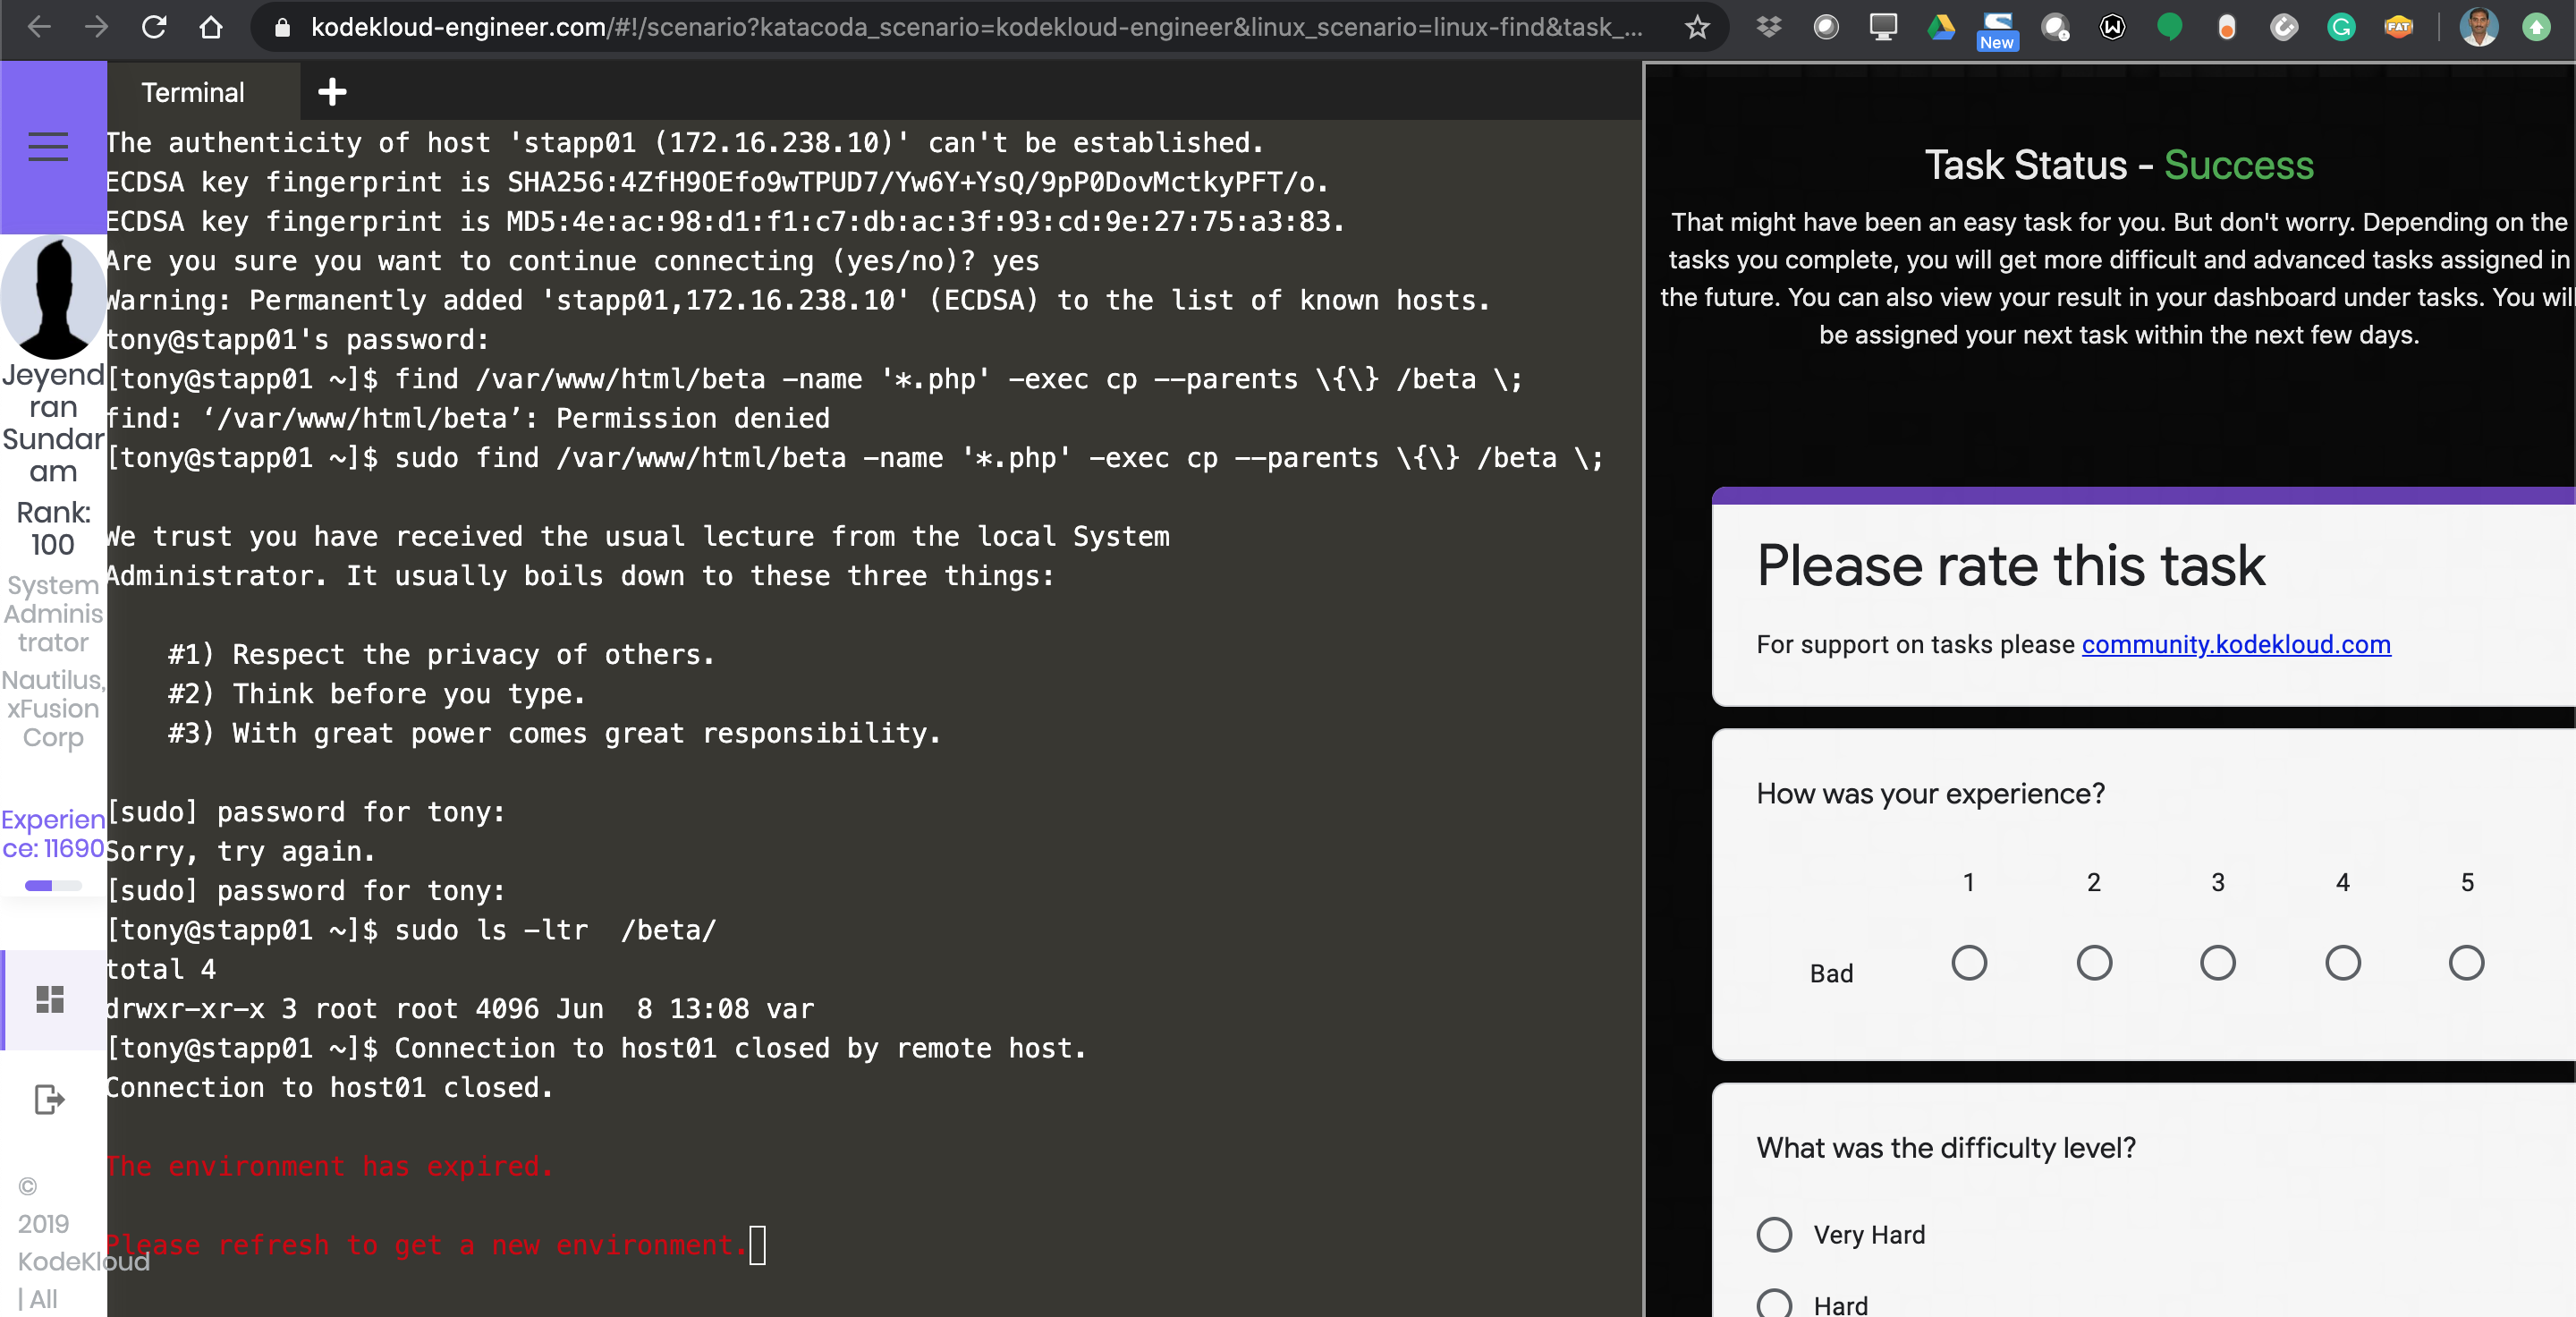2576x1317 pixels.
Task: Go back to previous page
Action: click(x=39, y=27)
